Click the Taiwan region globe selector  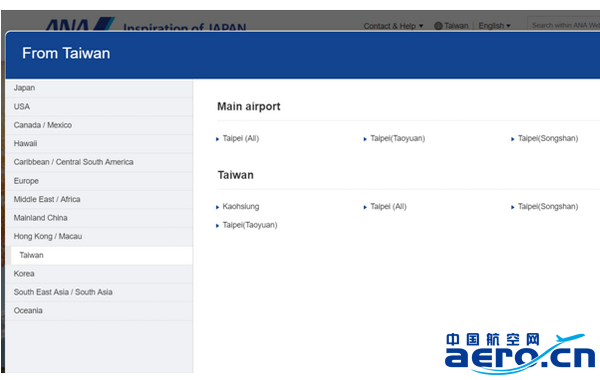452,26
